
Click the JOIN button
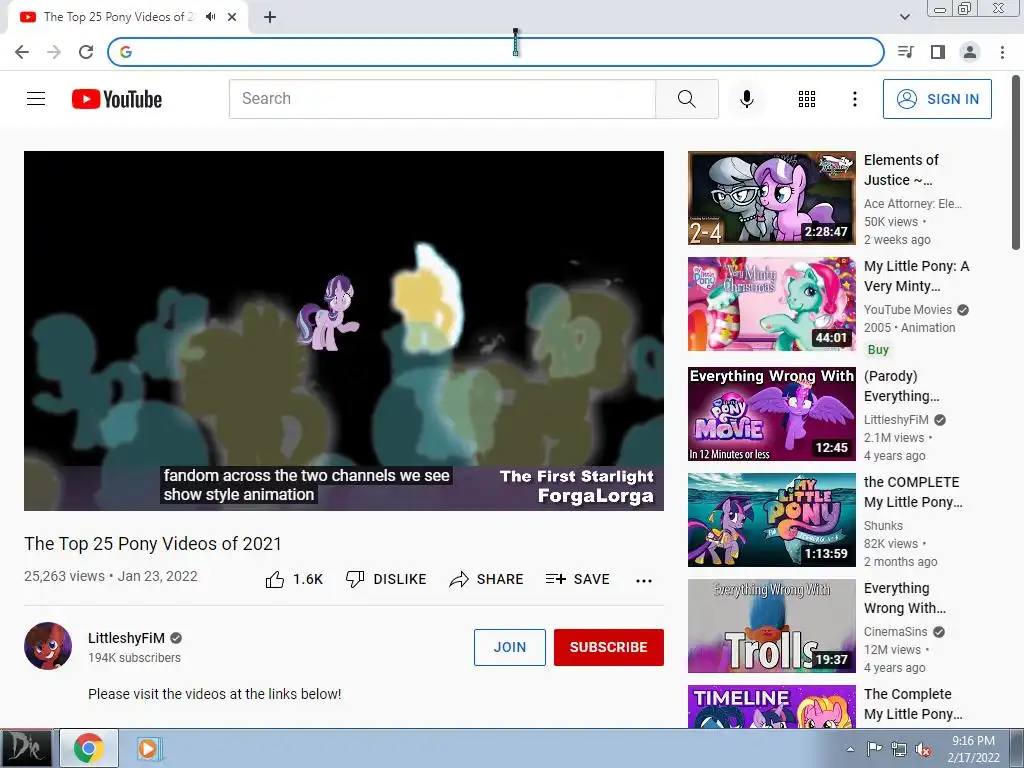509,647
